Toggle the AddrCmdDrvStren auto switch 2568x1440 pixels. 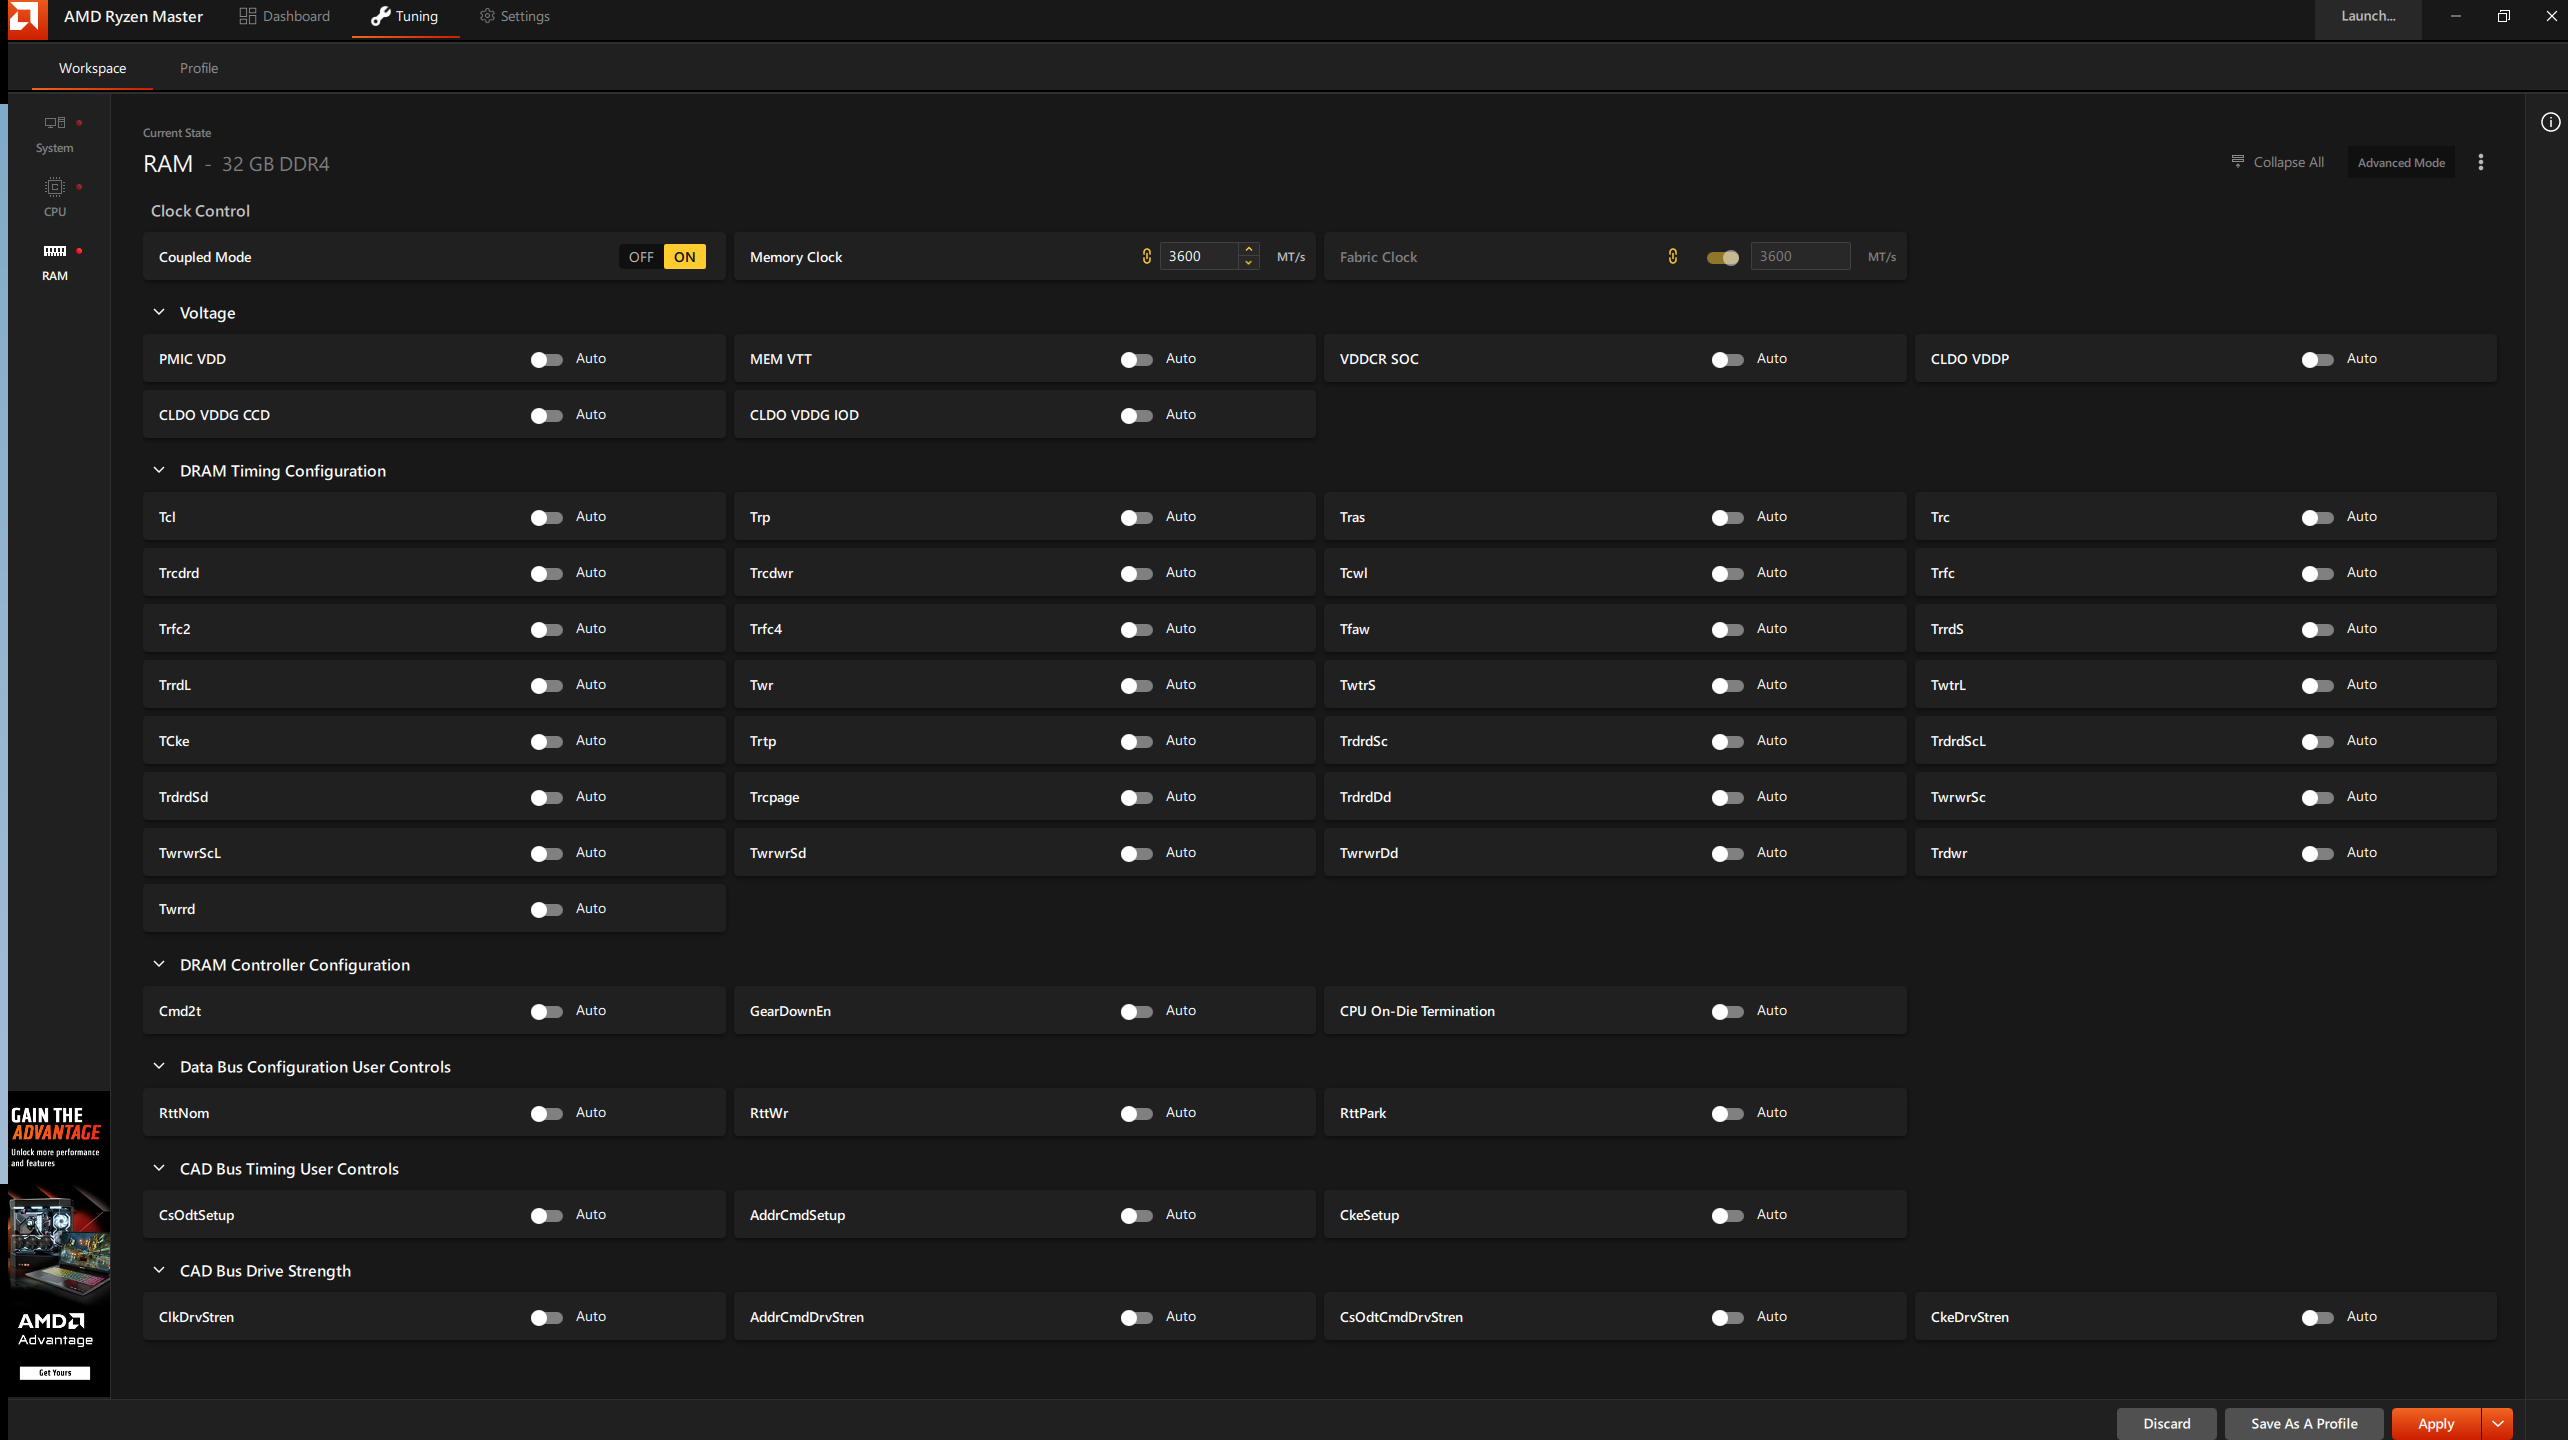tap(1136, 1317)
